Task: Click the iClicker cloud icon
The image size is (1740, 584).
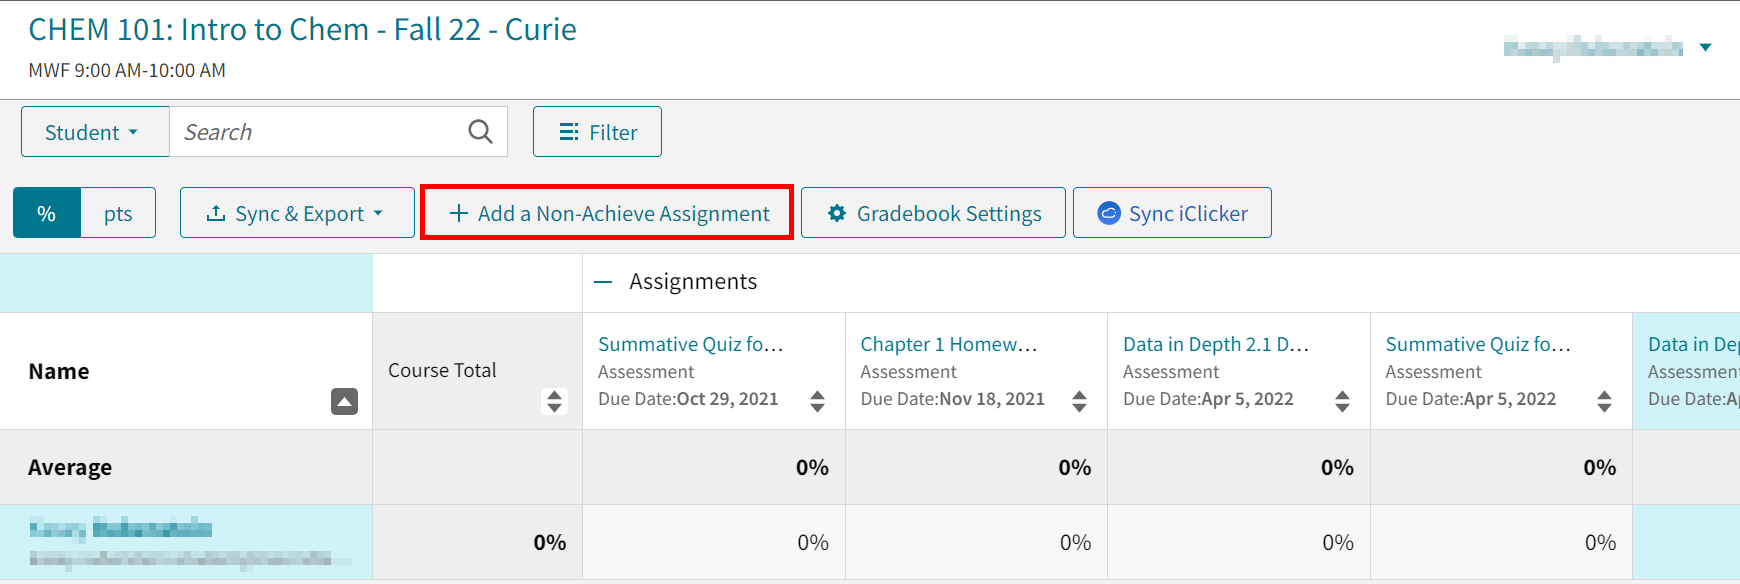Action: pos(1108,212)
